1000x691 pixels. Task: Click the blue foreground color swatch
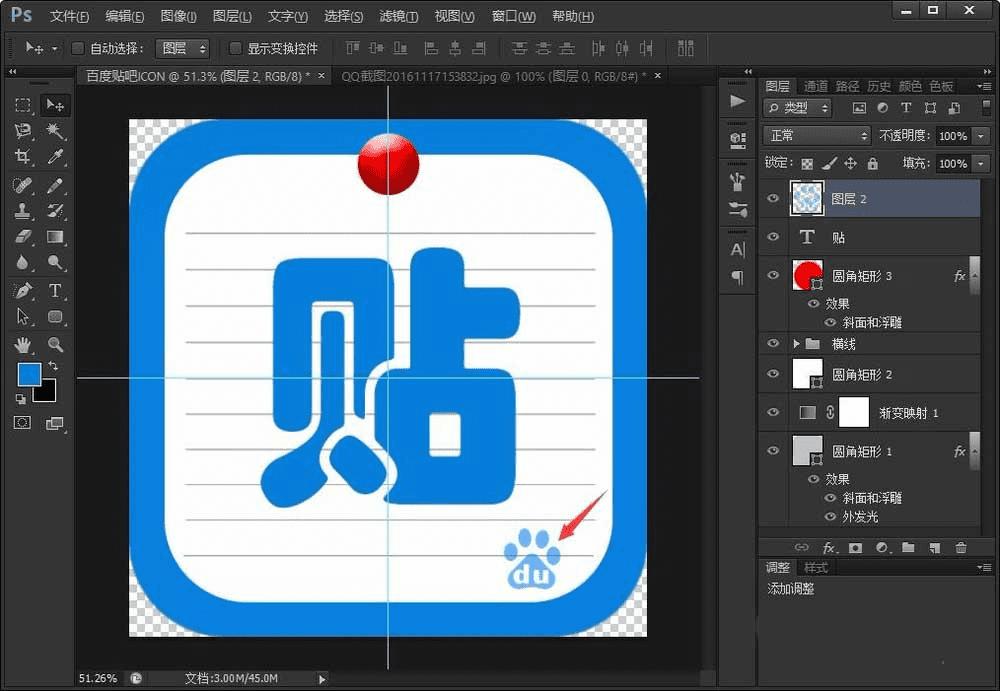30,375
